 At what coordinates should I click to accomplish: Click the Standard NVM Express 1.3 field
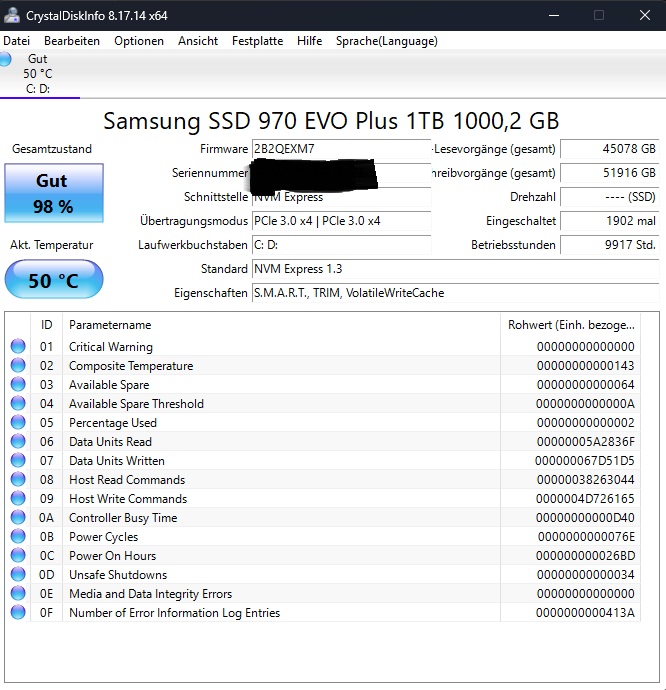pyautogui.click(x=456, y=269)
